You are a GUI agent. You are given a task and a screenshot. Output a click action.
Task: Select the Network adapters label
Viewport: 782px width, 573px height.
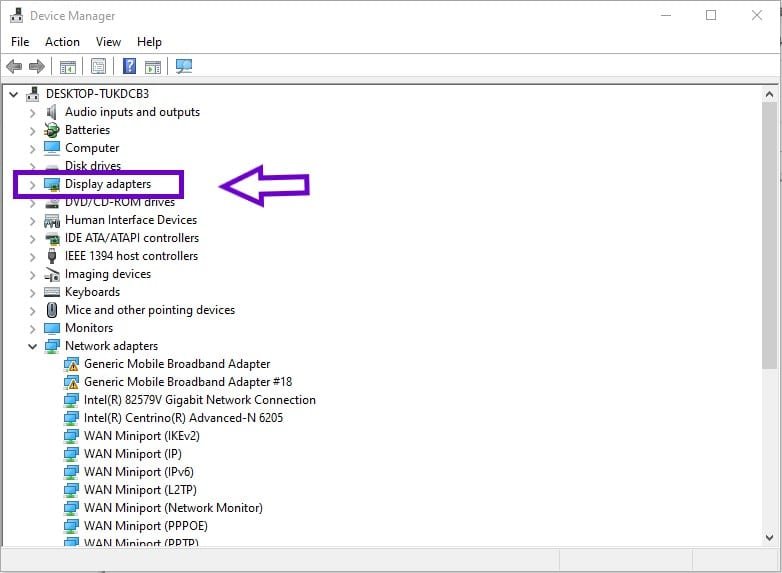tap(111, 346)
